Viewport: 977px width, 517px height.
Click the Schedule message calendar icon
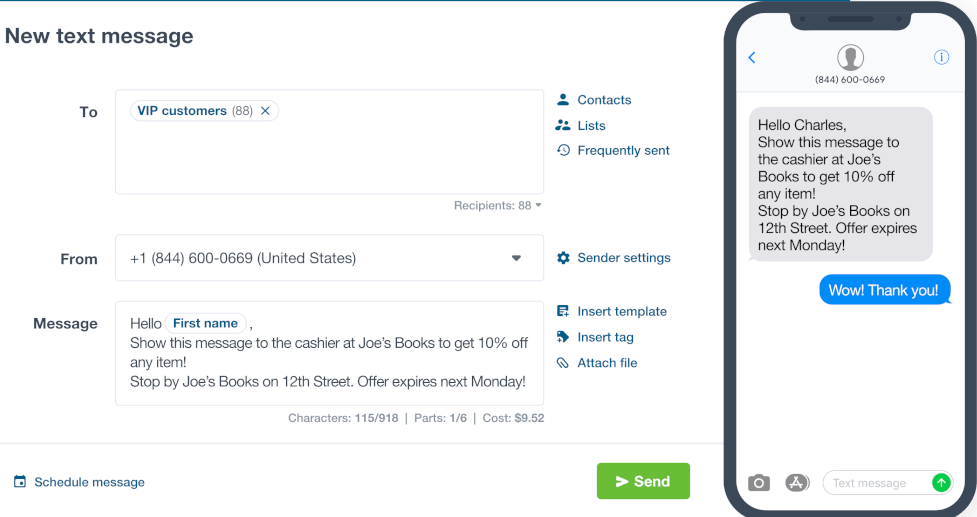pos(20,481)
